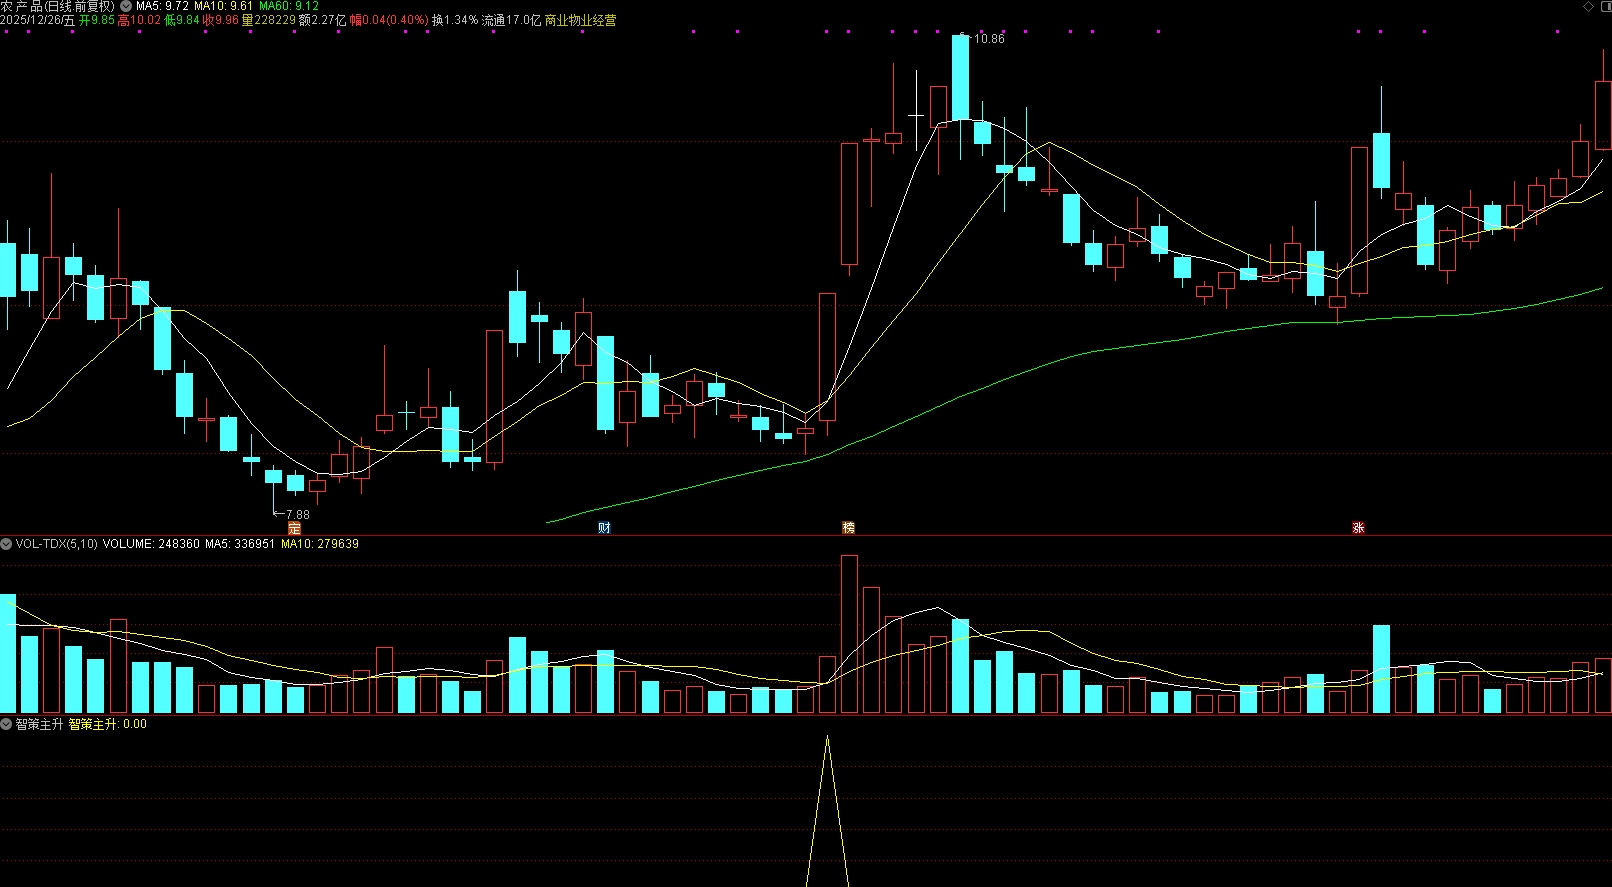Click the 10.86 high price label
Image resolution: width=1612 pixels, height=887 pixels.
click(x=988, y=39)
